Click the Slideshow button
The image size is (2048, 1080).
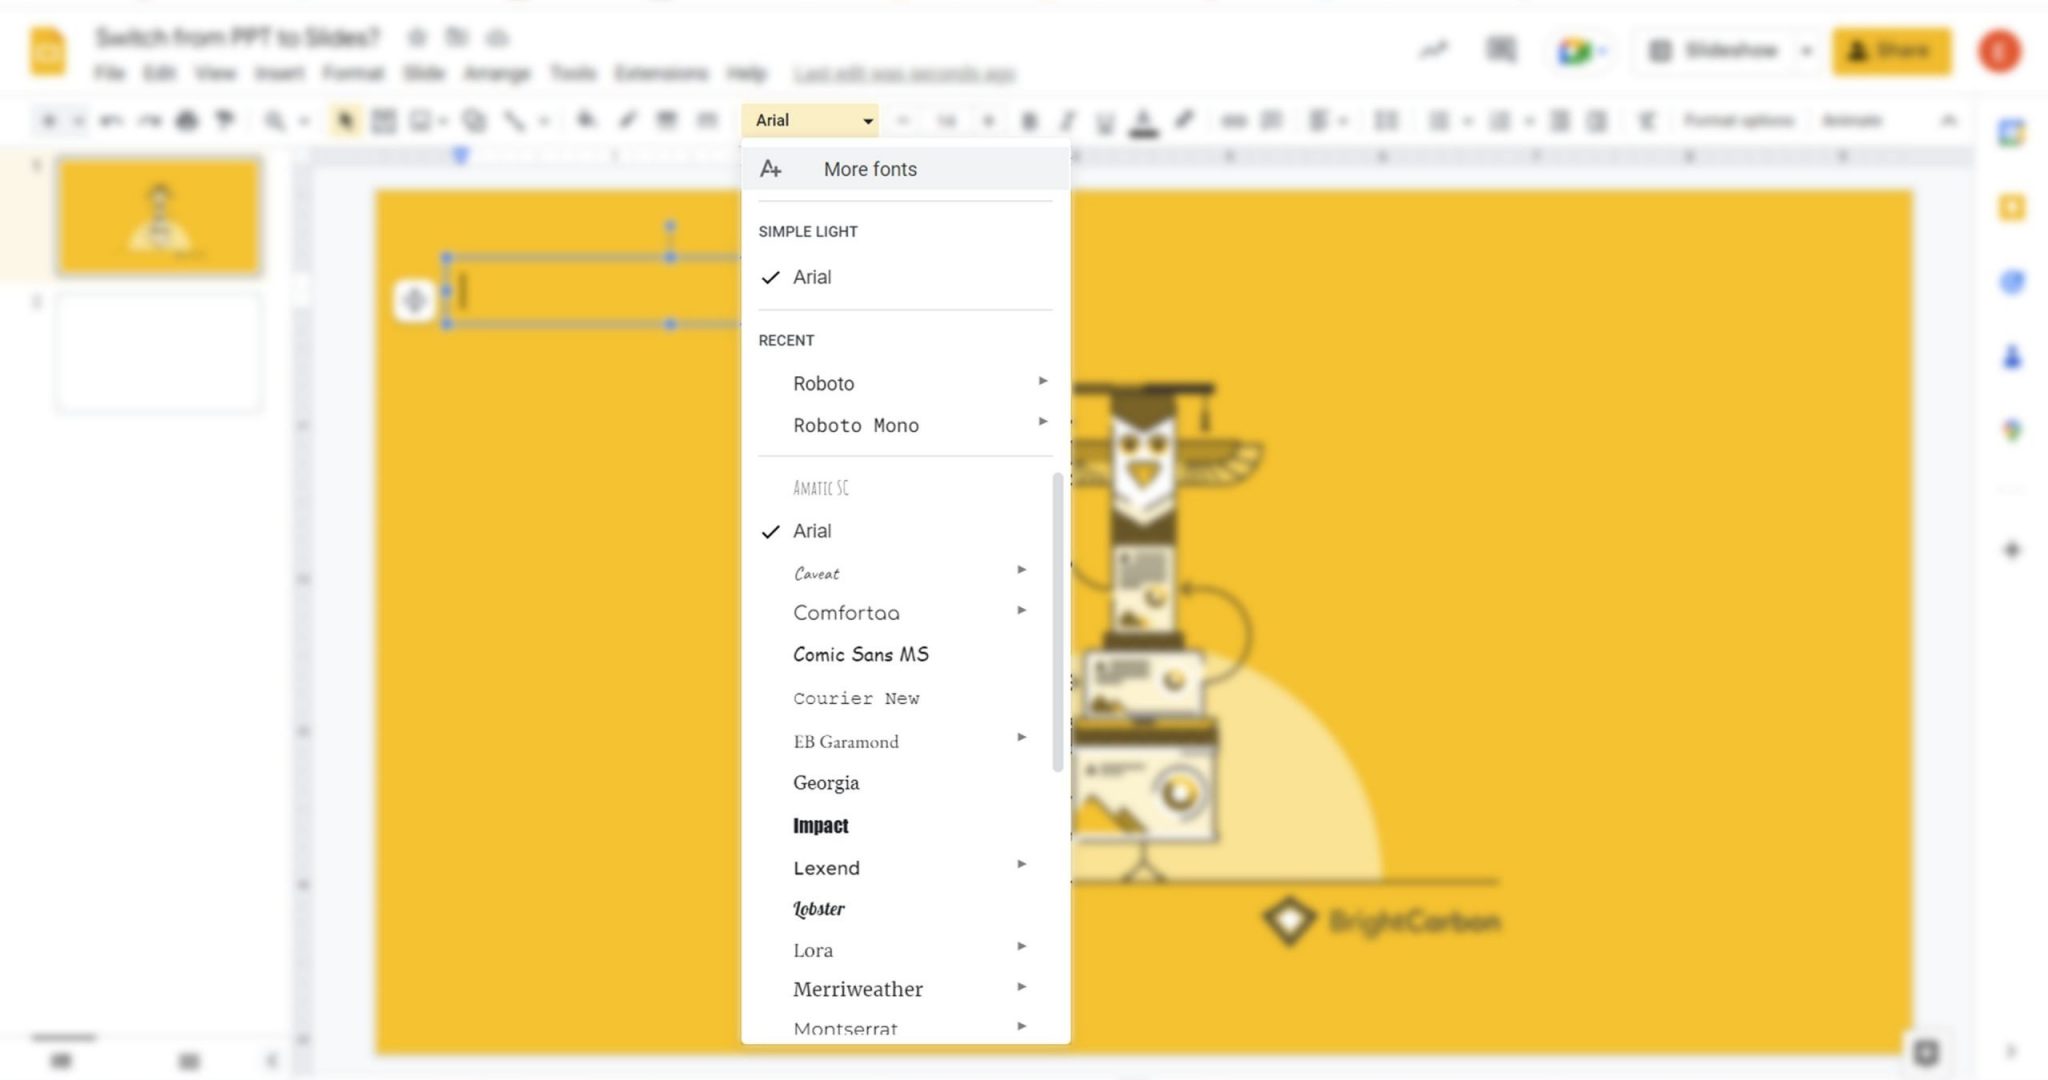1730,50
